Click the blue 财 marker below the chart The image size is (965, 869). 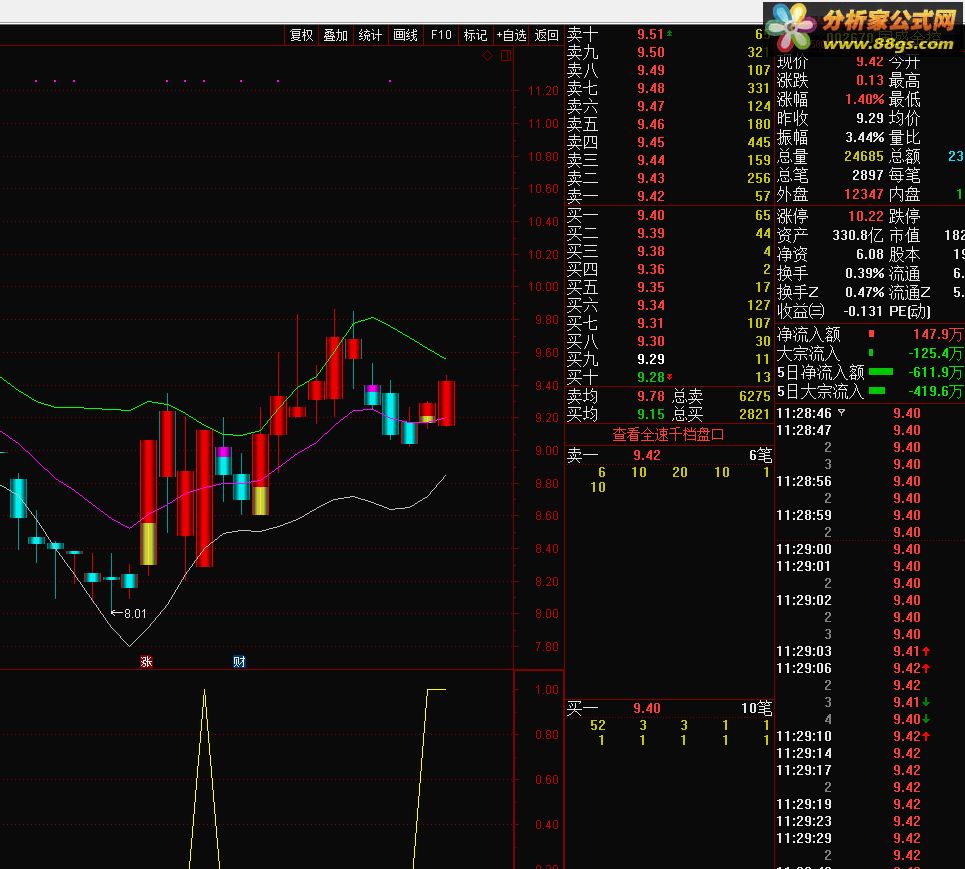click(x=239, y=662)
